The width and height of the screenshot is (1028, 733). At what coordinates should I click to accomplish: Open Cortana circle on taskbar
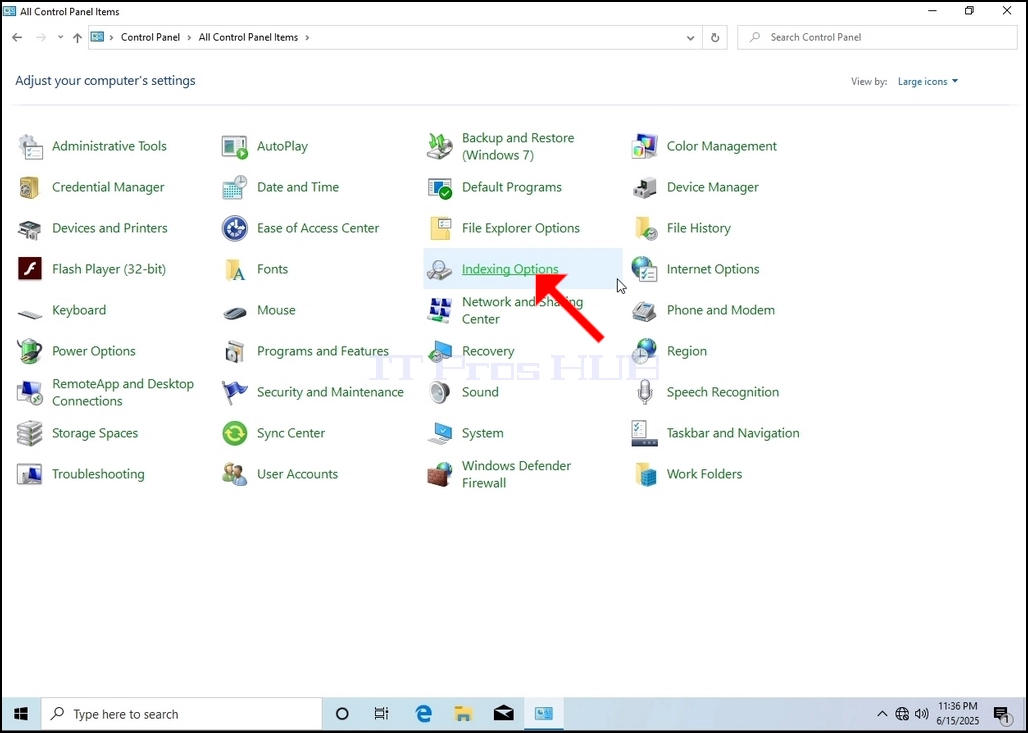click(x=342, y=714)
